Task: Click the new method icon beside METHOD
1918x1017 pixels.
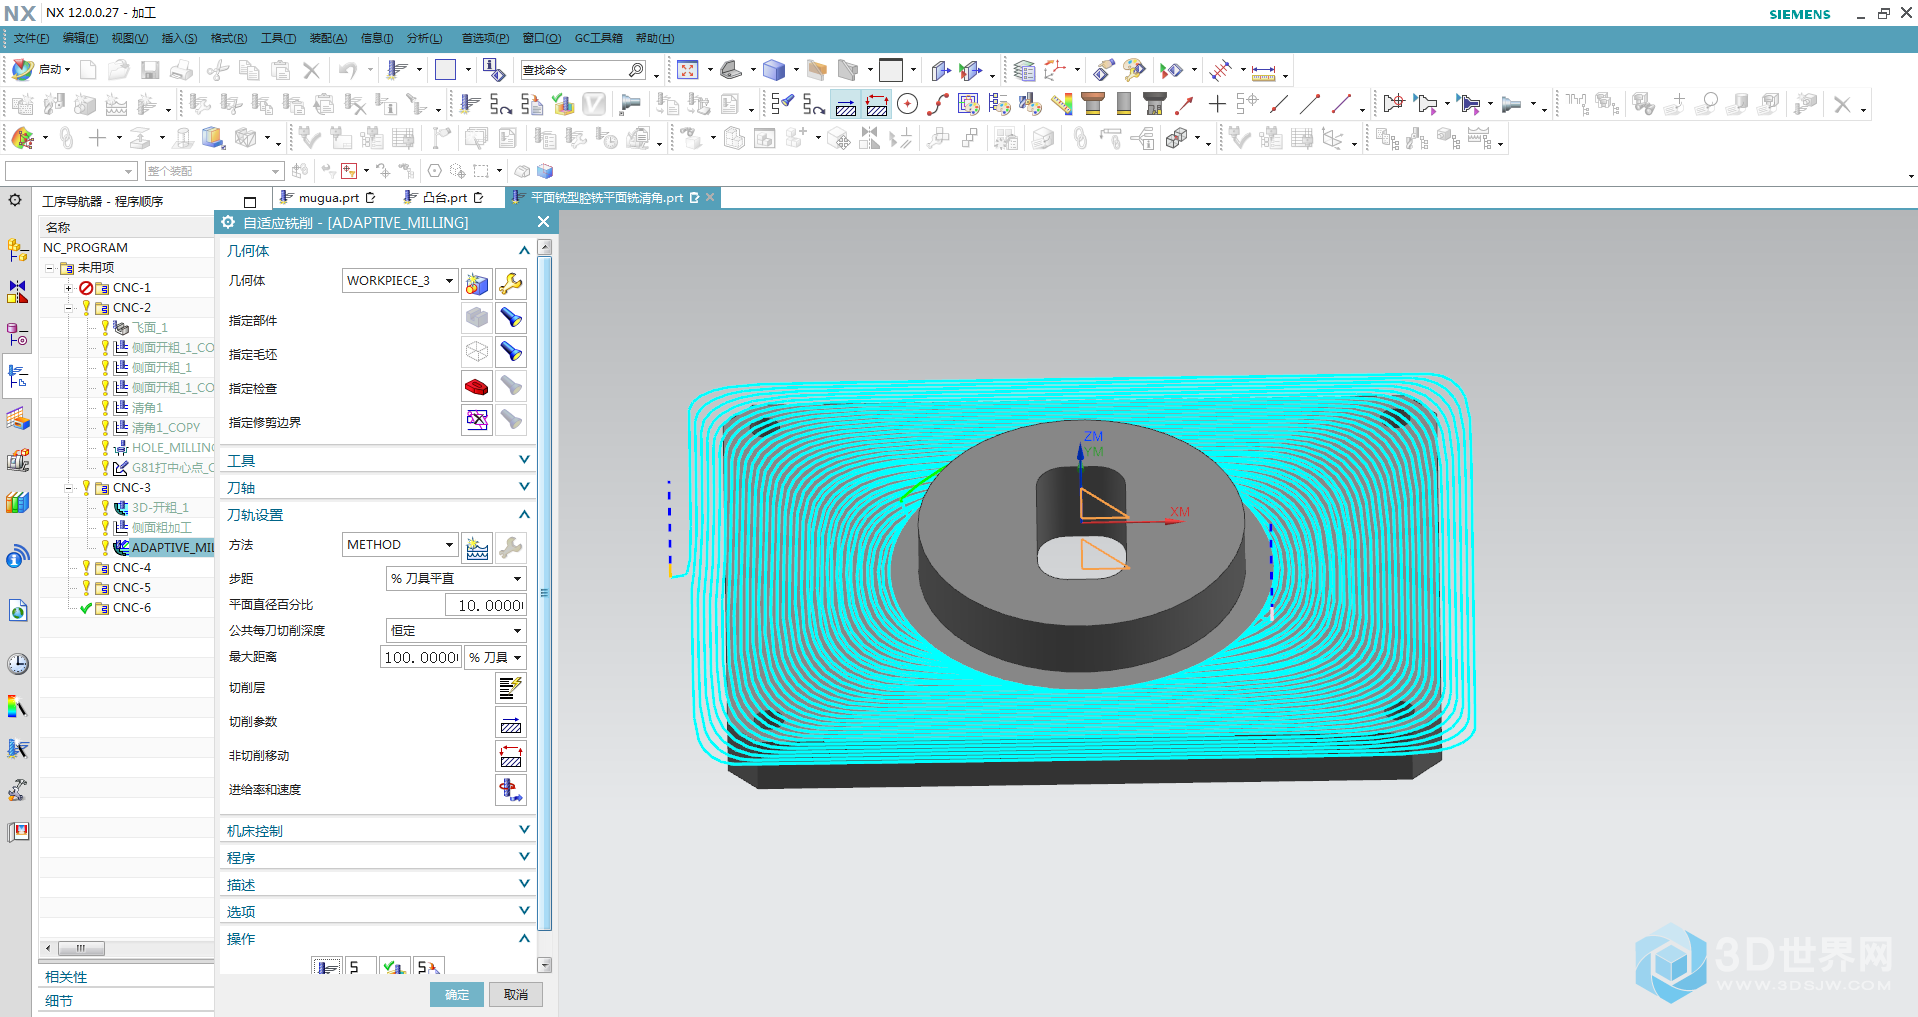Action: tap(477, 548)
